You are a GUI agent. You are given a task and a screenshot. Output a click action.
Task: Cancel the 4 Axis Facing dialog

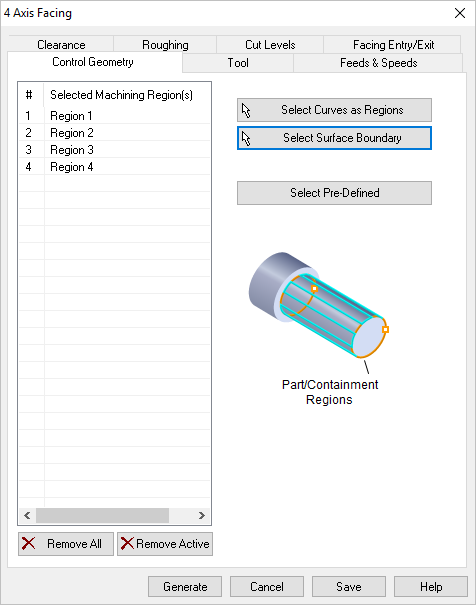(267, 587)
